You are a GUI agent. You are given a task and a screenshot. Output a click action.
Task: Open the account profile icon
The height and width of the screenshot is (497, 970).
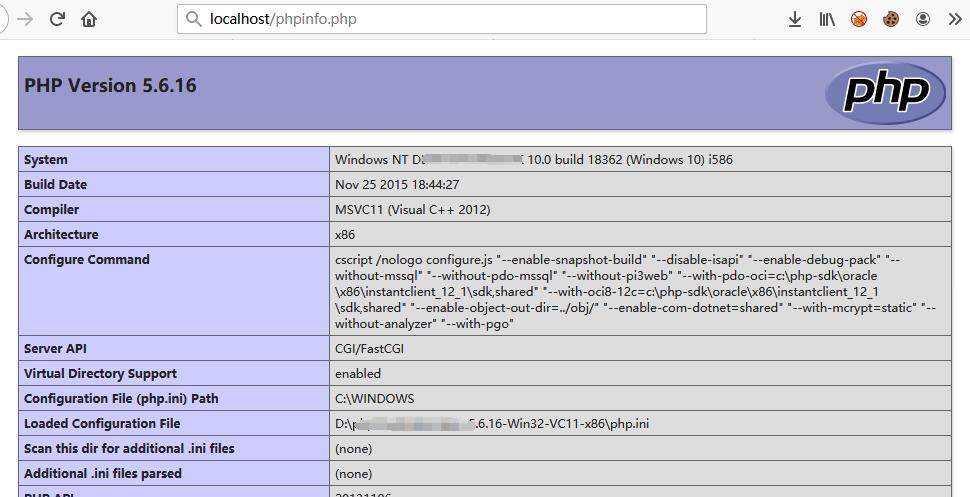pyautogui.click(x=923, y=19)
